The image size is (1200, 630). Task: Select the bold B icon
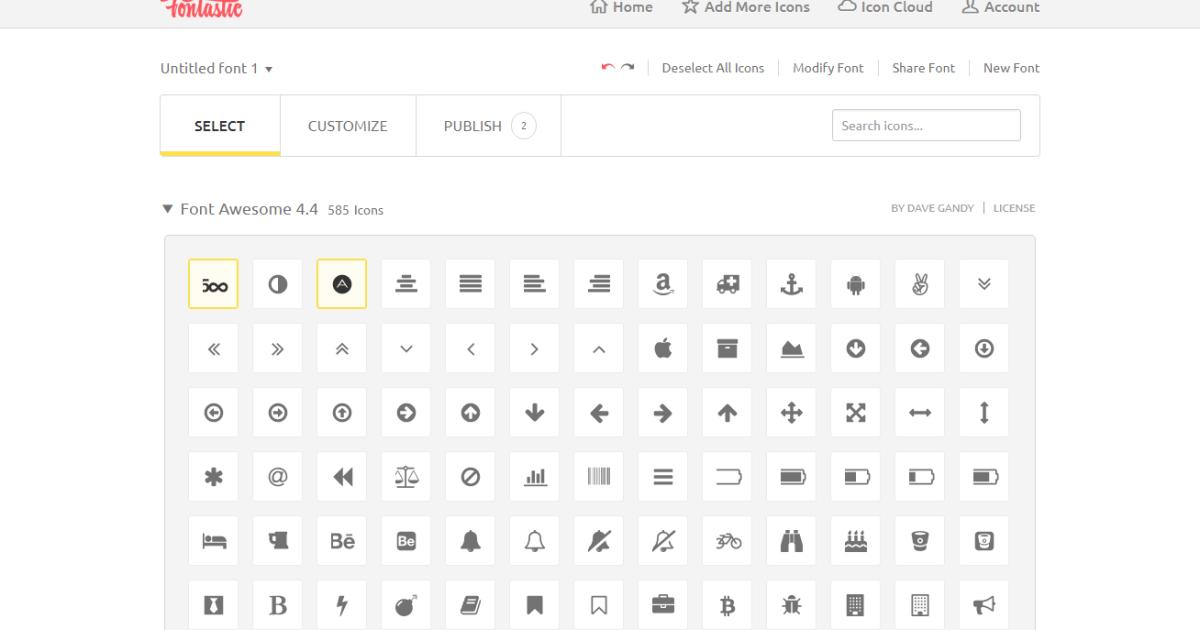tap(278, 605)
